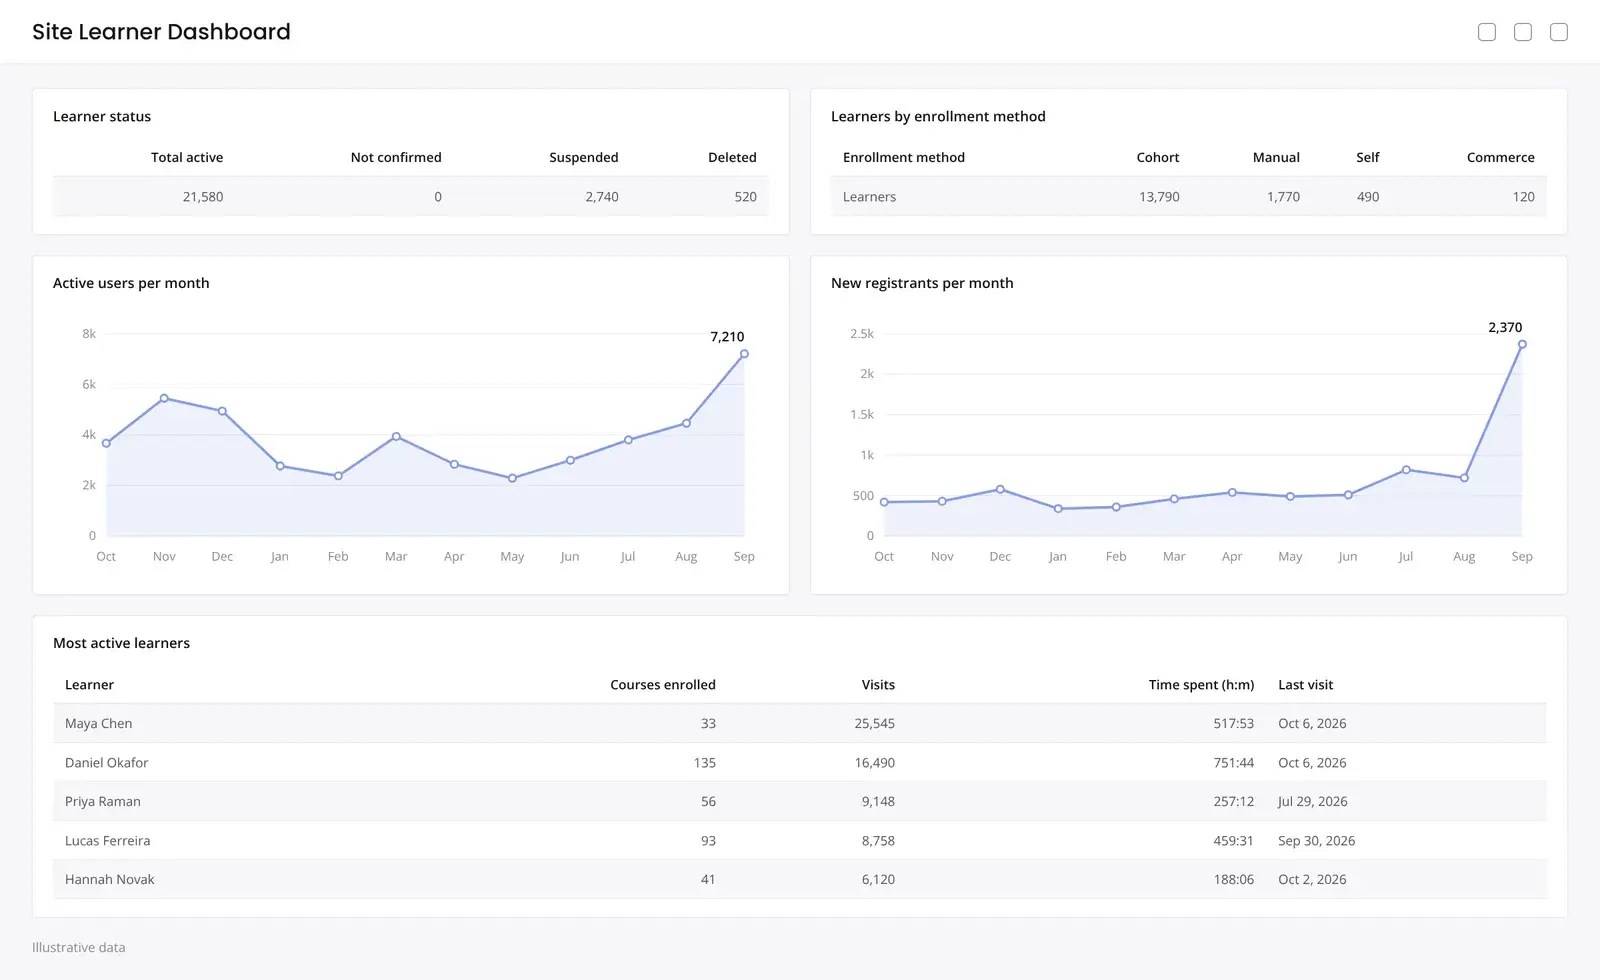Click Aug data point in New registrants chart
The height and width of the screenshot is (980, 1600).
(1464, 478)
